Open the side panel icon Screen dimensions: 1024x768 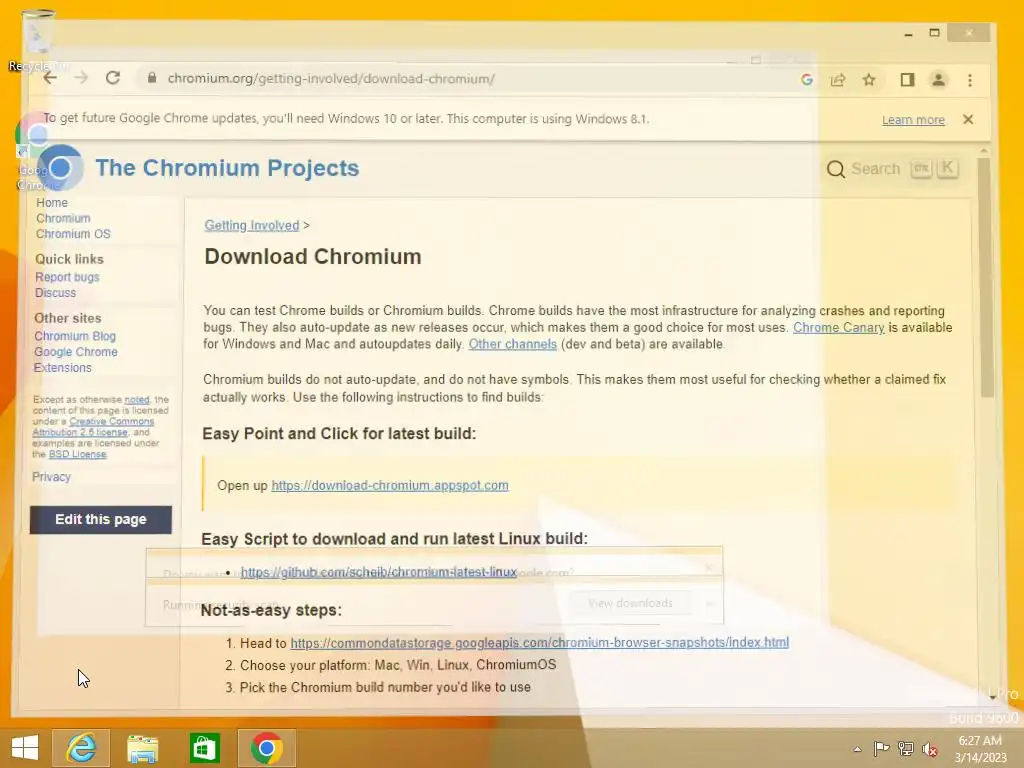pos(907,80)
